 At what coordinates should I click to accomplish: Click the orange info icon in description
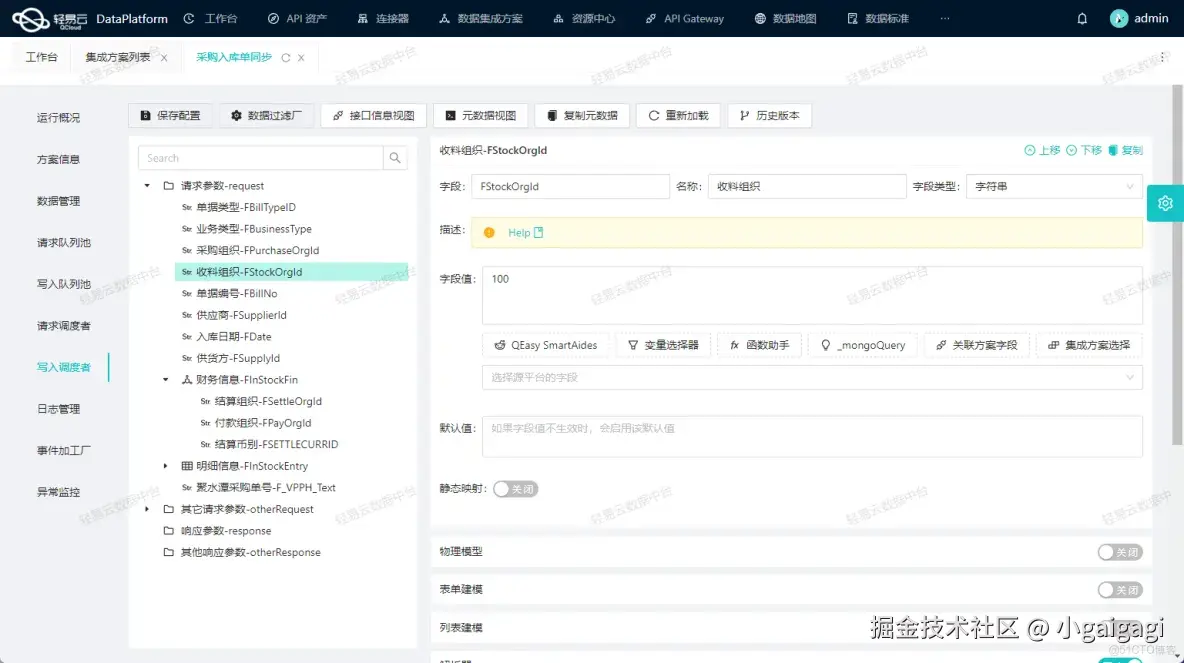point(489,233)
